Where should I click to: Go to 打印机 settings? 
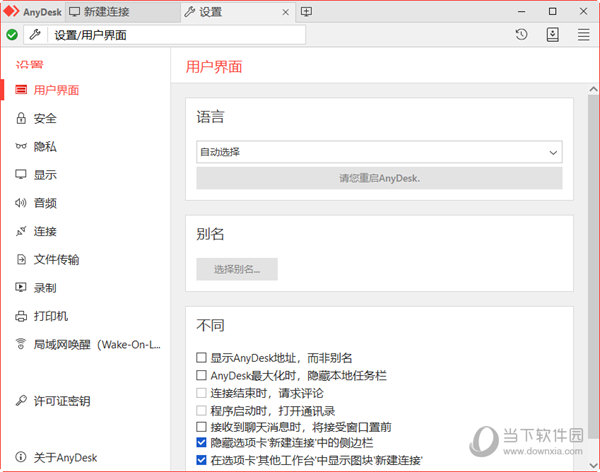click(51, 316)
